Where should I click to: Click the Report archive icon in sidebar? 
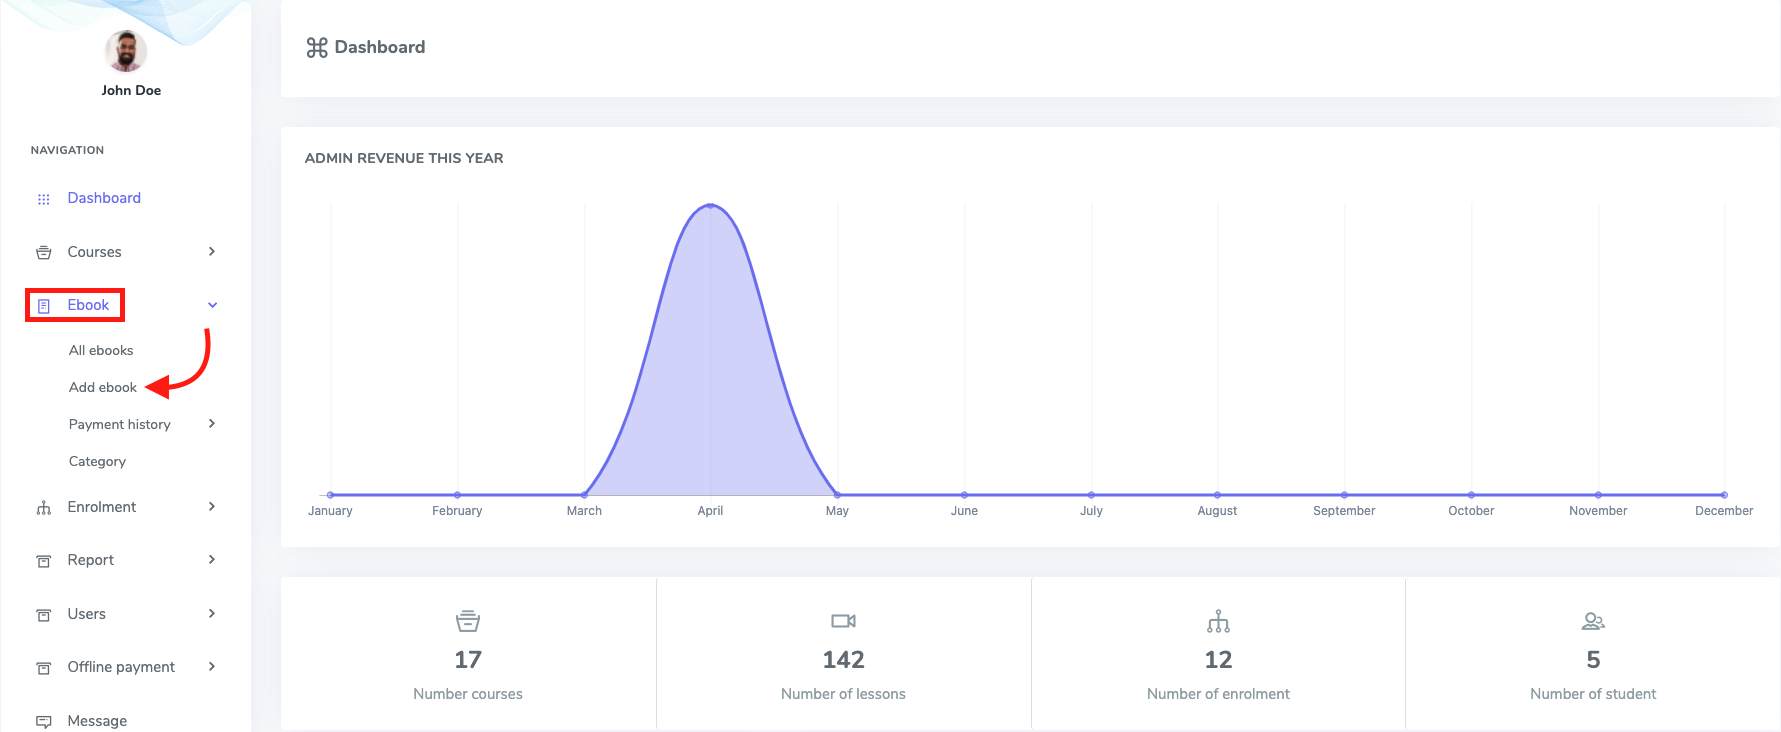pos(43,561)
